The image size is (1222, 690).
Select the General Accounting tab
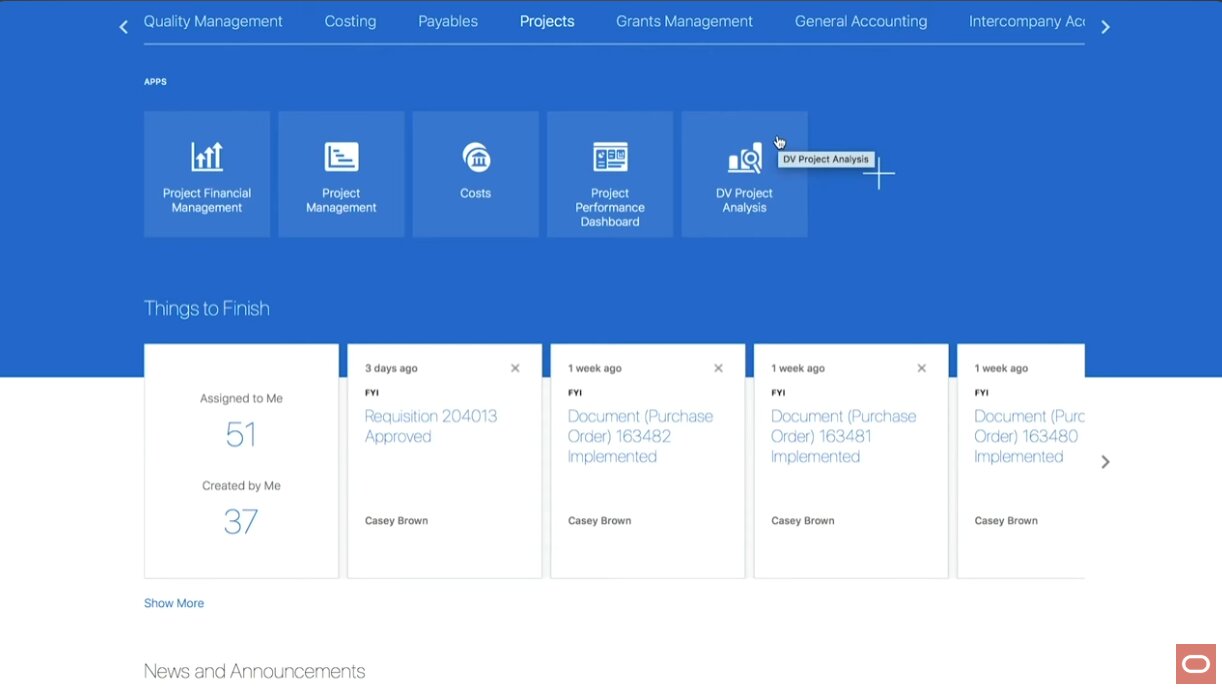point(860,21)
